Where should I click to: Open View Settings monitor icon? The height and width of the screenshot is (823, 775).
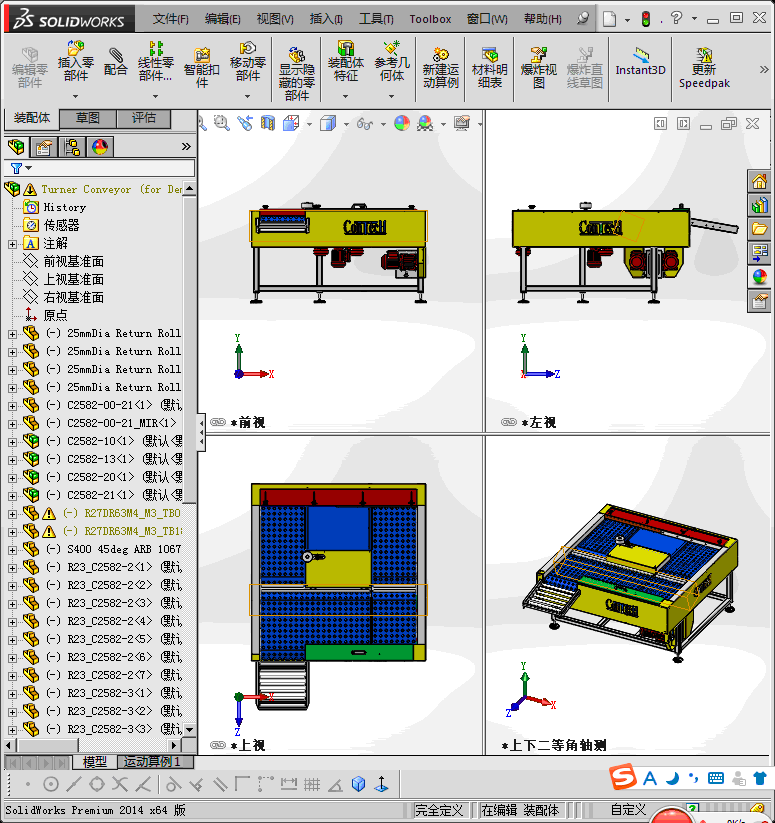[x=462, y=123]
